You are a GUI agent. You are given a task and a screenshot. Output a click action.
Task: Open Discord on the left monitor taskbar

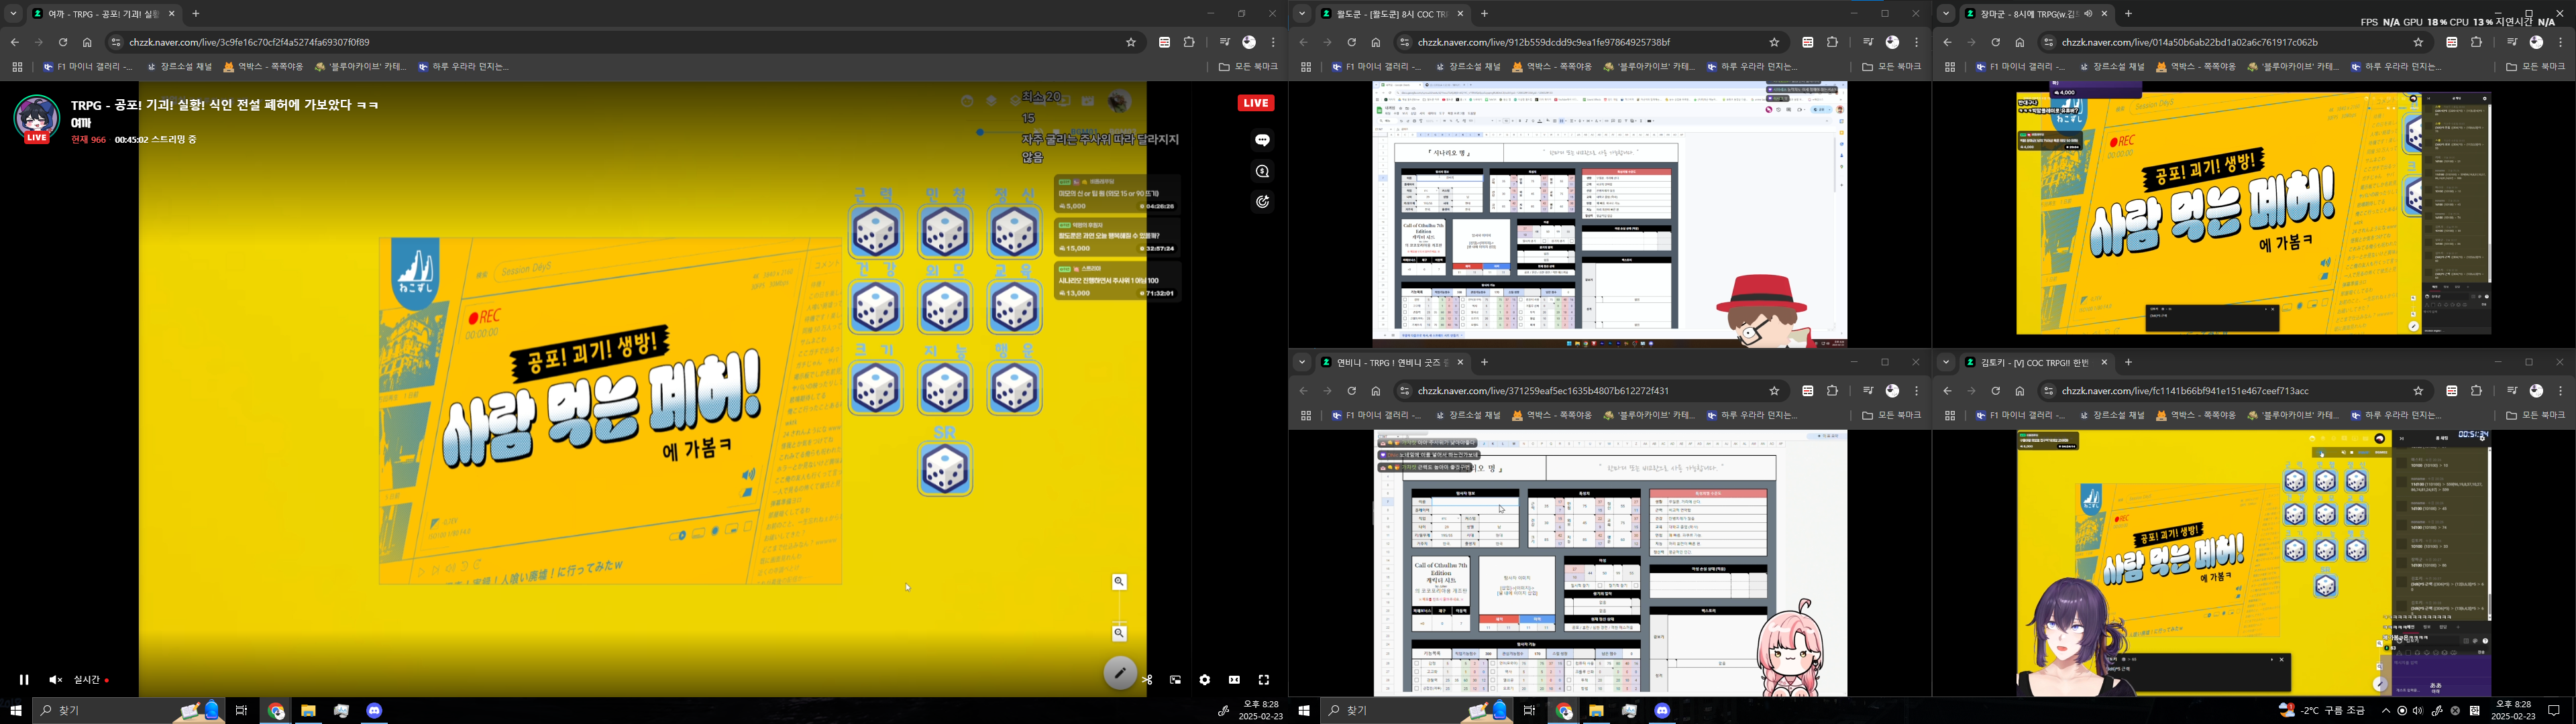374,710
